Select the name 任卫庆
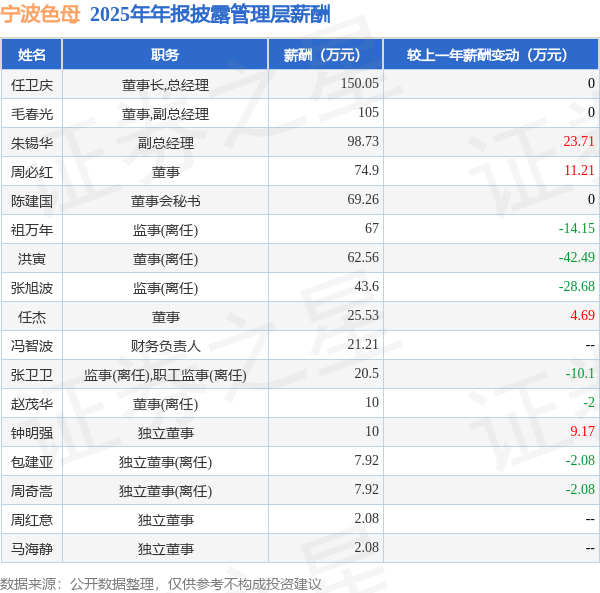 point(32,85)
